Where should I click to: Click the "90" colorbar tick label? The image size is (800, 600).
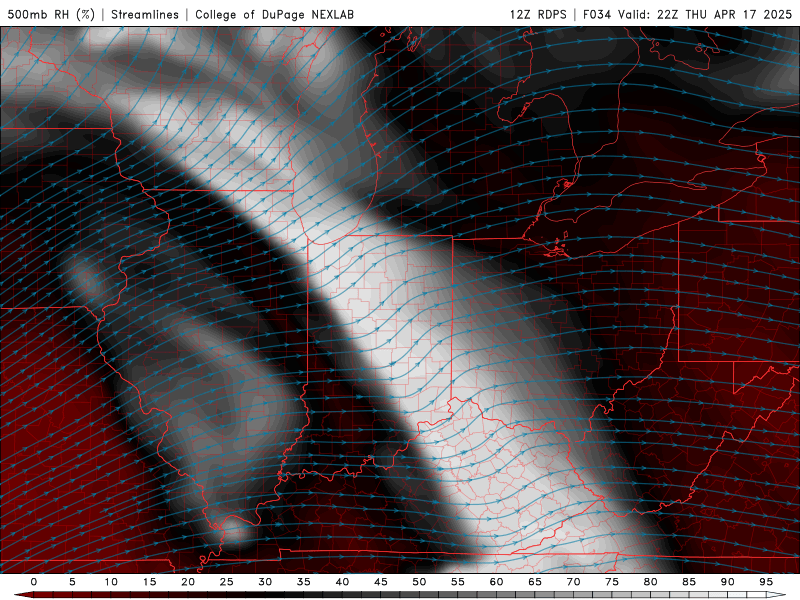pos(728,582)
